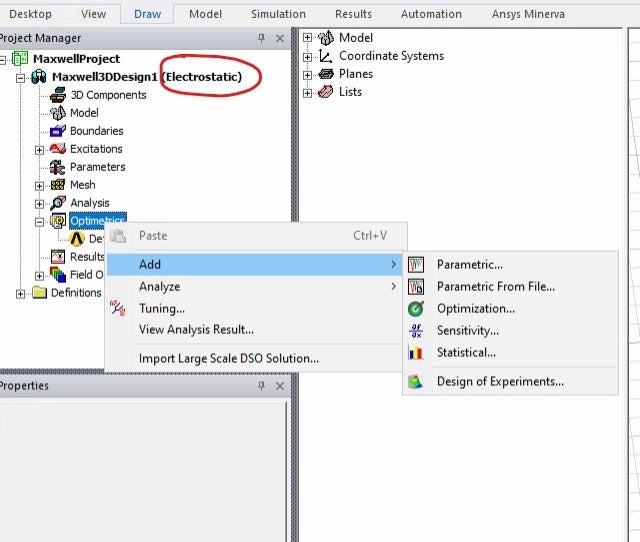
Task: Click the Model icon in modeler tree
Action: 326,38
